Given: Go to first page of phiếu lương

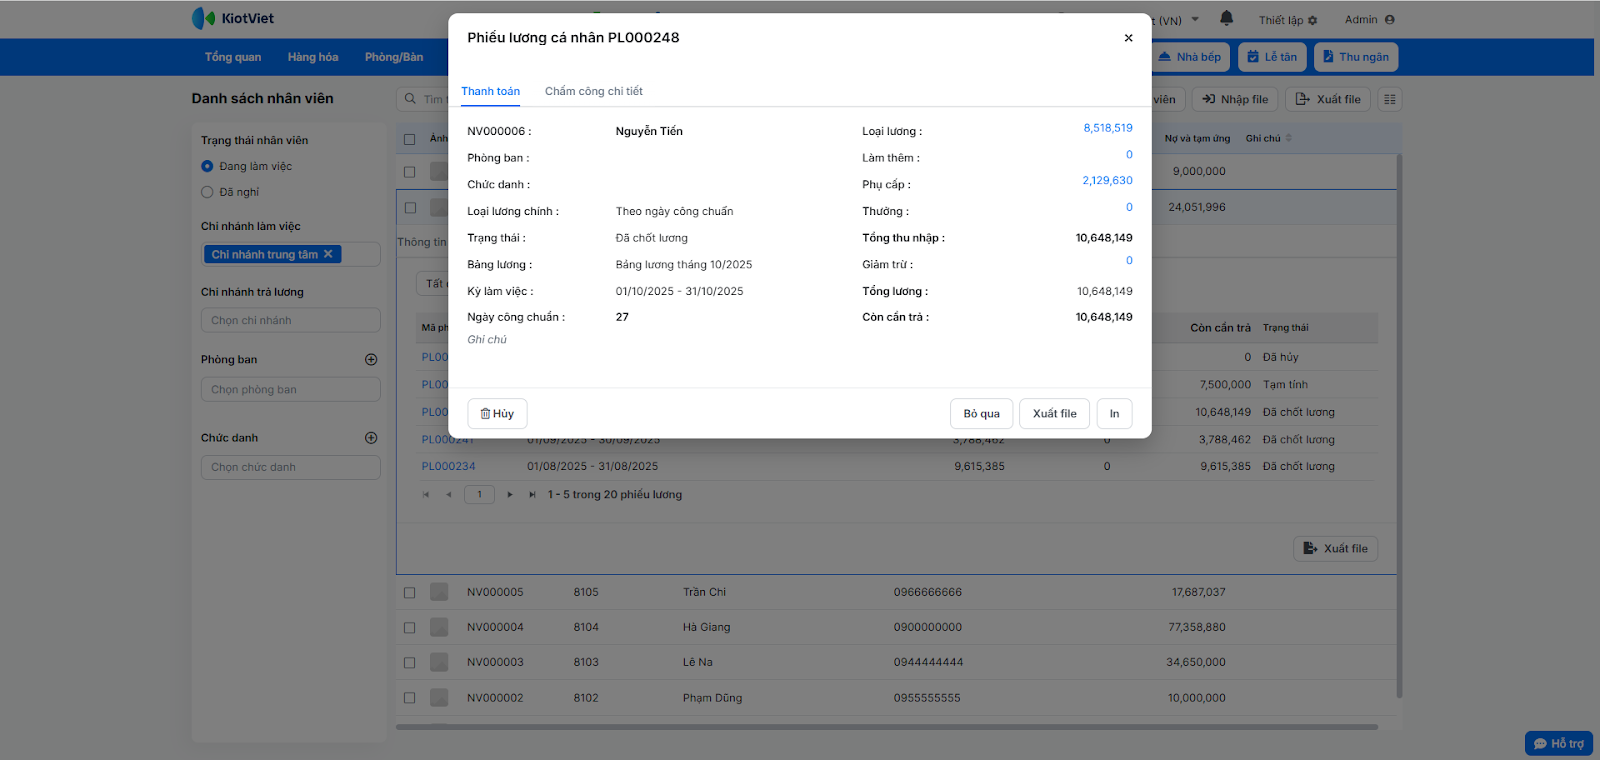Looking at the screenshot, I should 426,495.
